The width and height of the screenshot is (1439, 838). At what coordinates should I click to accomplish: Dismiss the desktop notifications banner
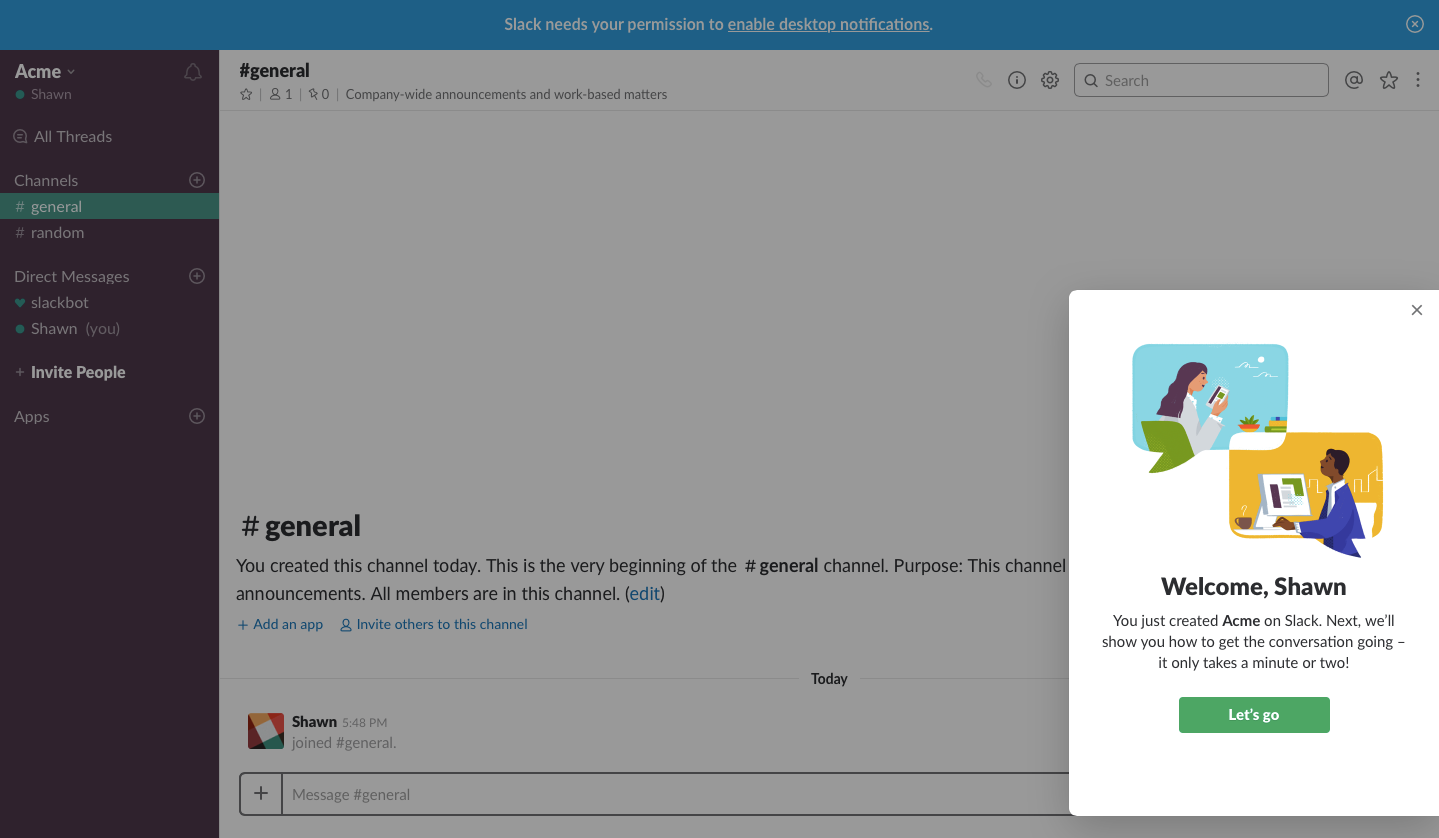(1415, 24)
